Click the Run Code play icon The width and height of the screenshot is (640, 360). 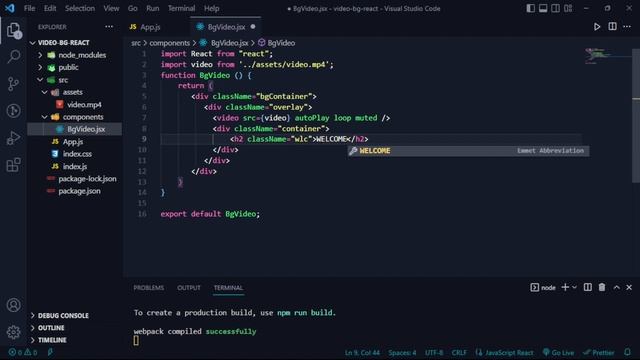pos(597,27)
